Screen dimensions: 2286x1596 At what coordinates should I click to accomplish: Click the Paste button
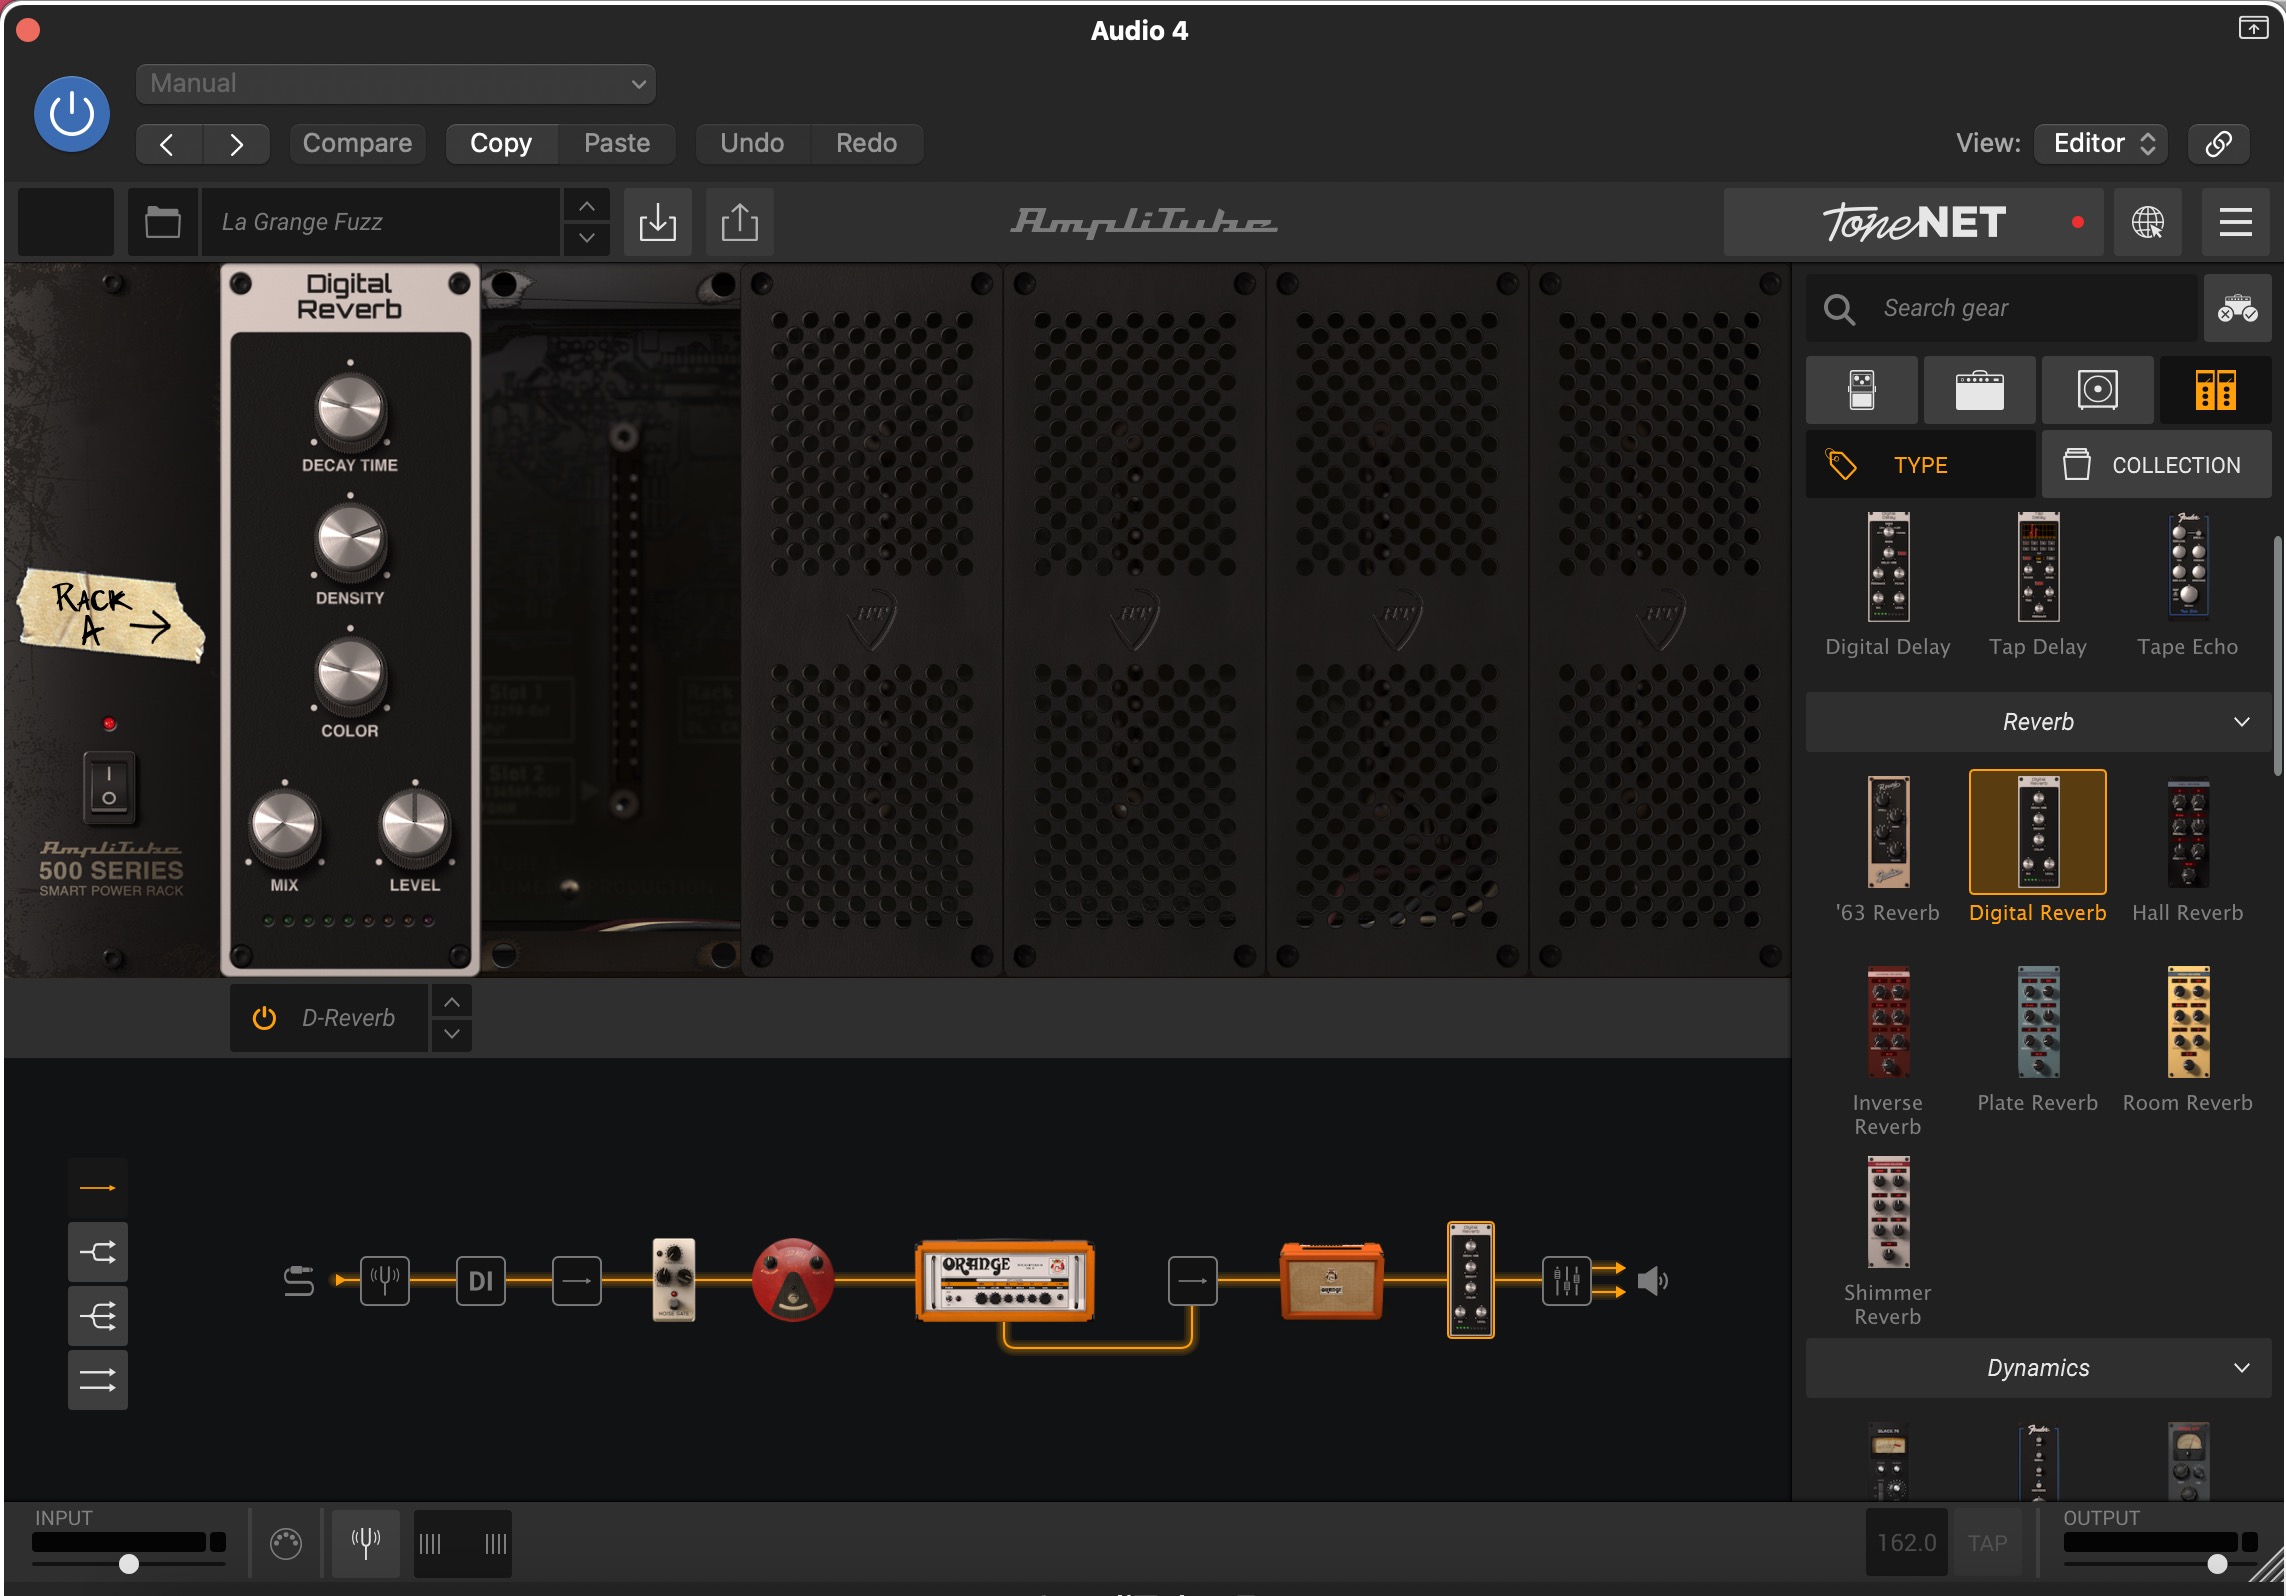[617, 143]
